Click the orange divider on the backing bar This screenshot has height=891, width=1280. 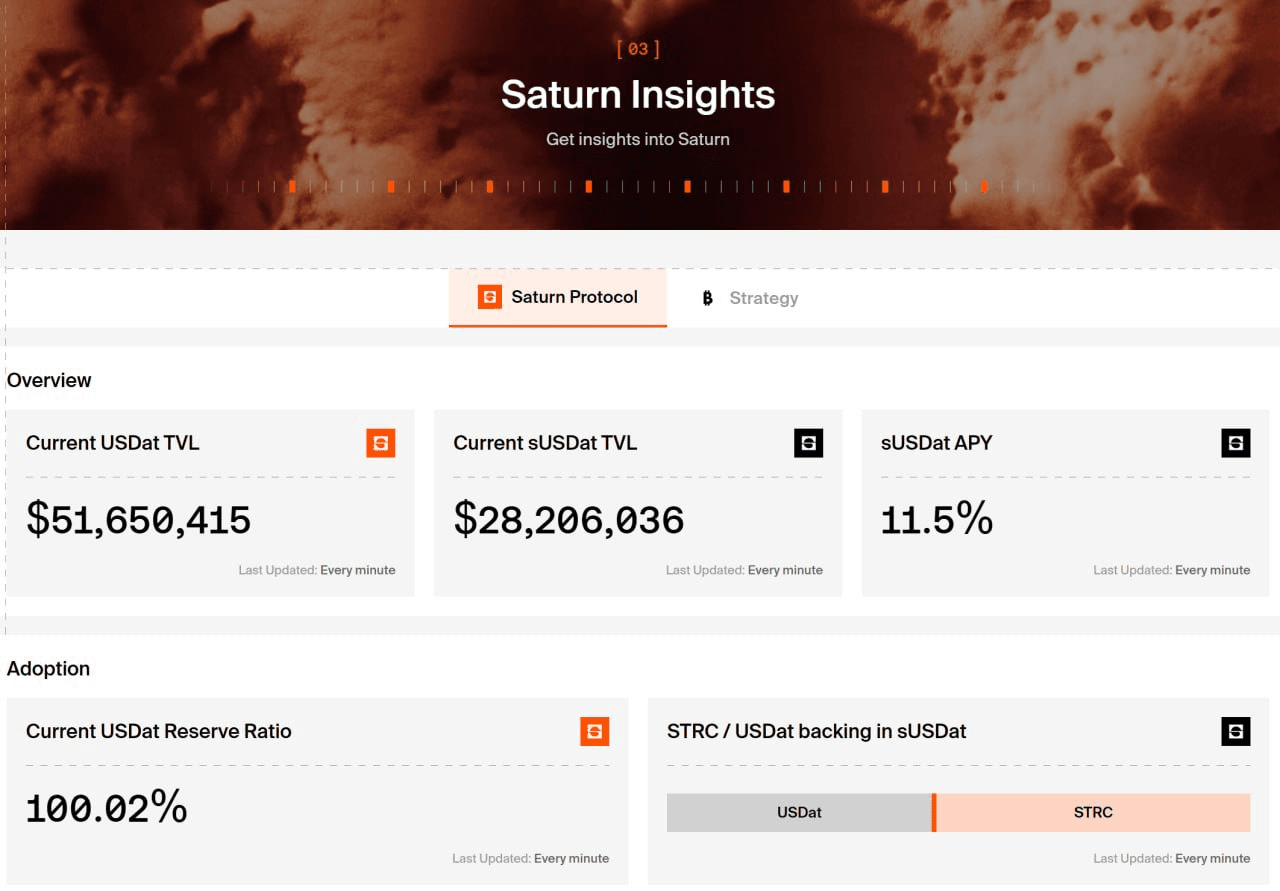click(x=934, y=813)
